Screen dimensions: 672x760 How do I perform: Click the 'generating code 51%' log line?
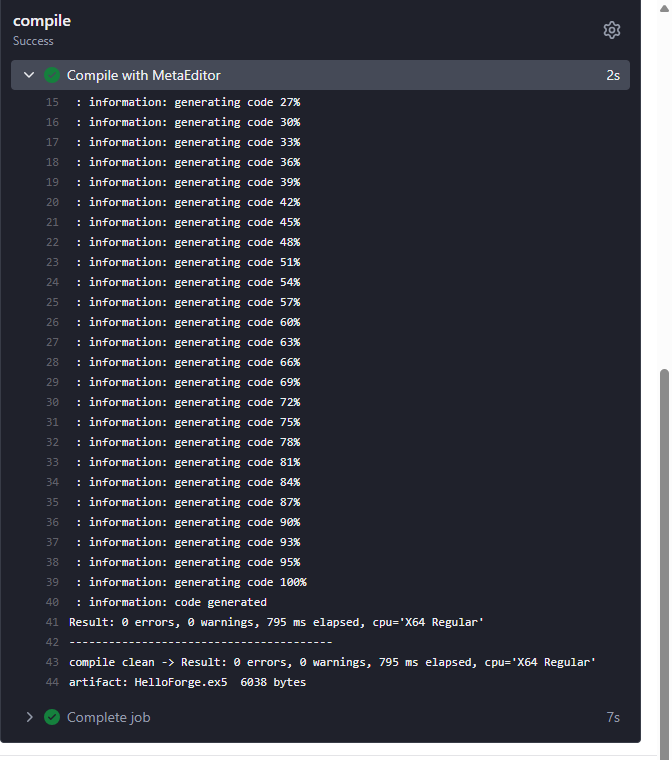coord(188,262)
